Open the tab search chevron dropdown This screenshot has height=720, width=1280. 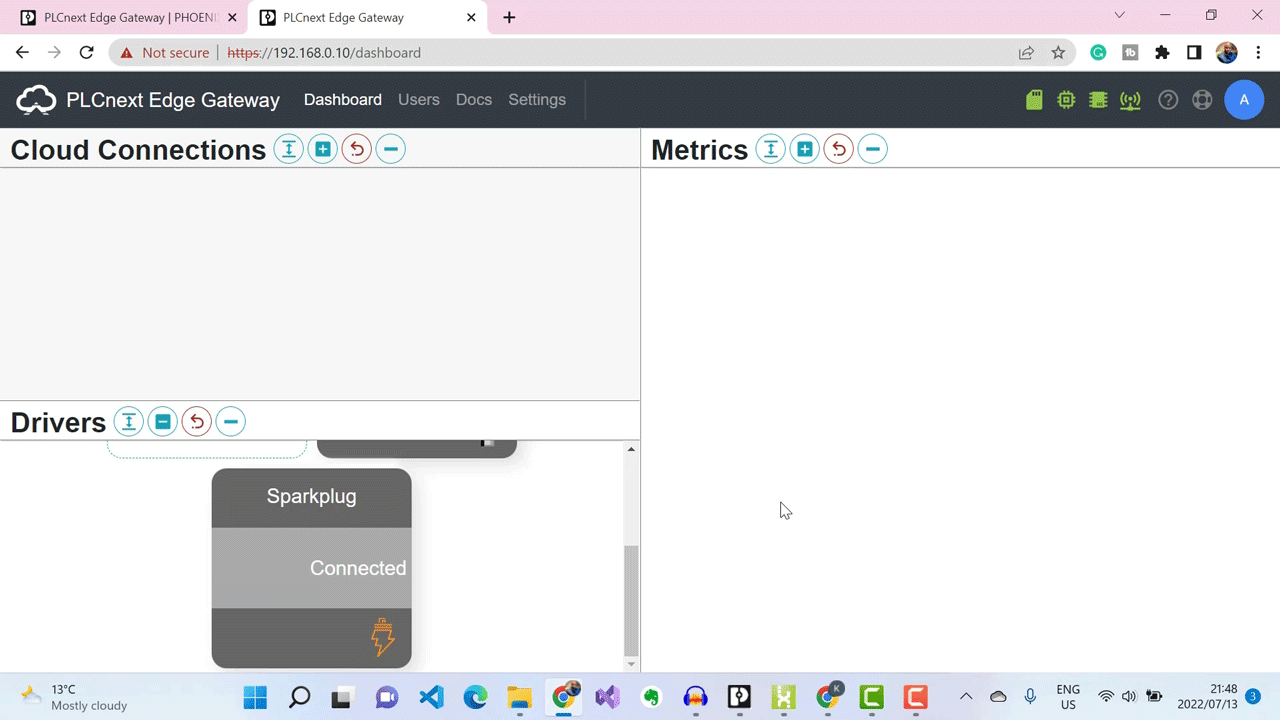pos(1120,15)
